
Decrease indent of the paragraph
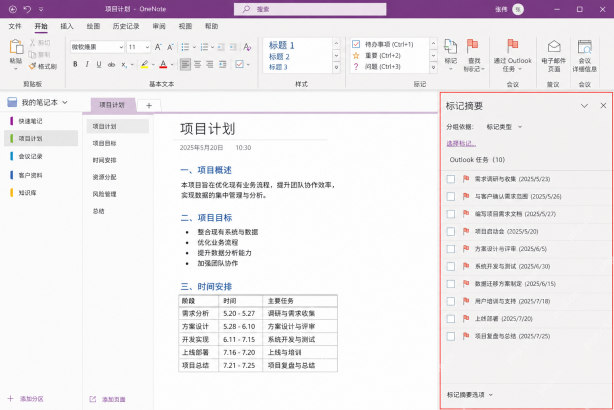221,47
